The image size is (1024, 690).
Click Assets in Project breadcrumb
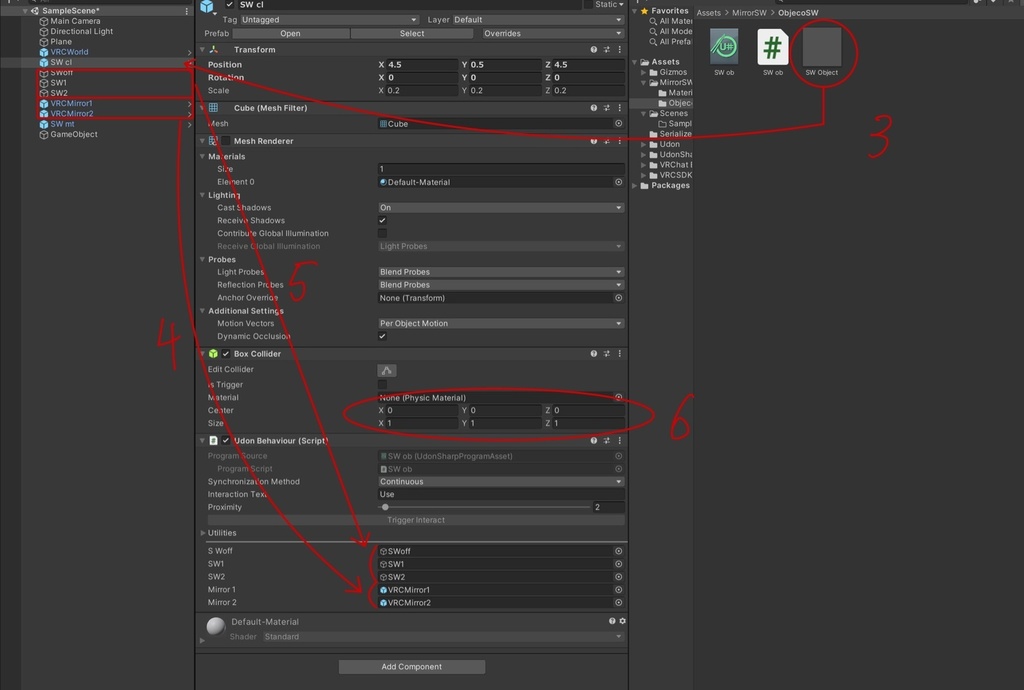point(709,12)
